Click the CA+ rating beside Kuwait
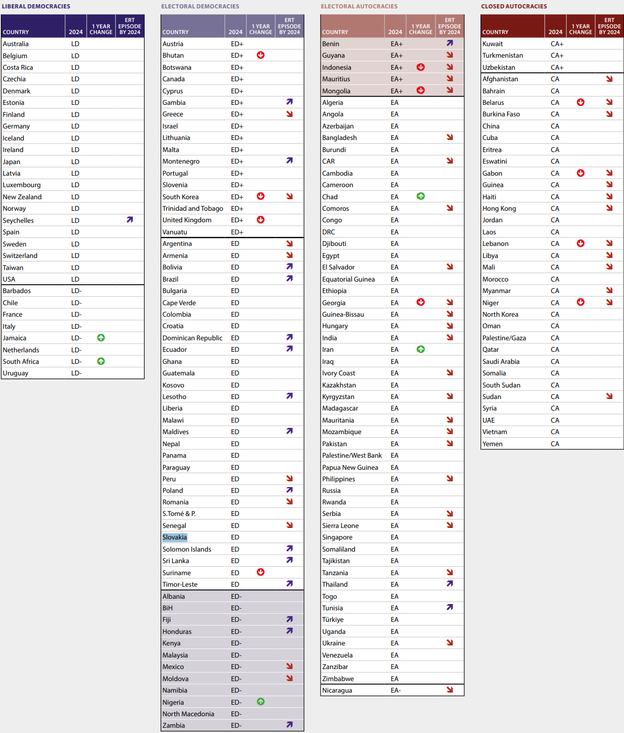The height and width of the screenshot is (733, 624). click(x=556, y=44)
